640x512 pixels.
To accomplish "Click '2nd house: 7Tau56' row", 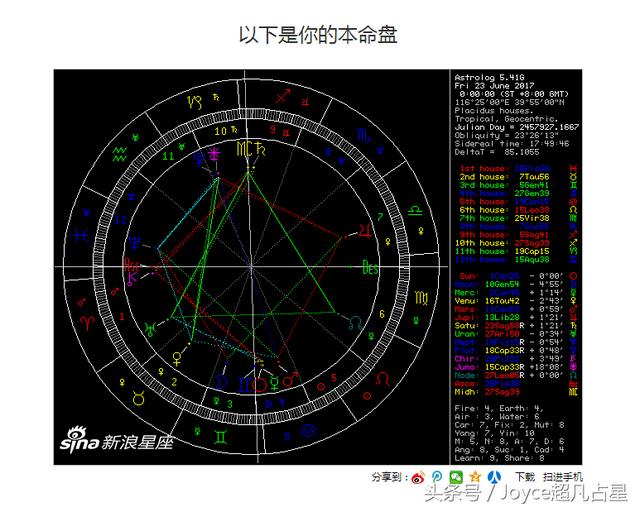I will pos(518,177).
